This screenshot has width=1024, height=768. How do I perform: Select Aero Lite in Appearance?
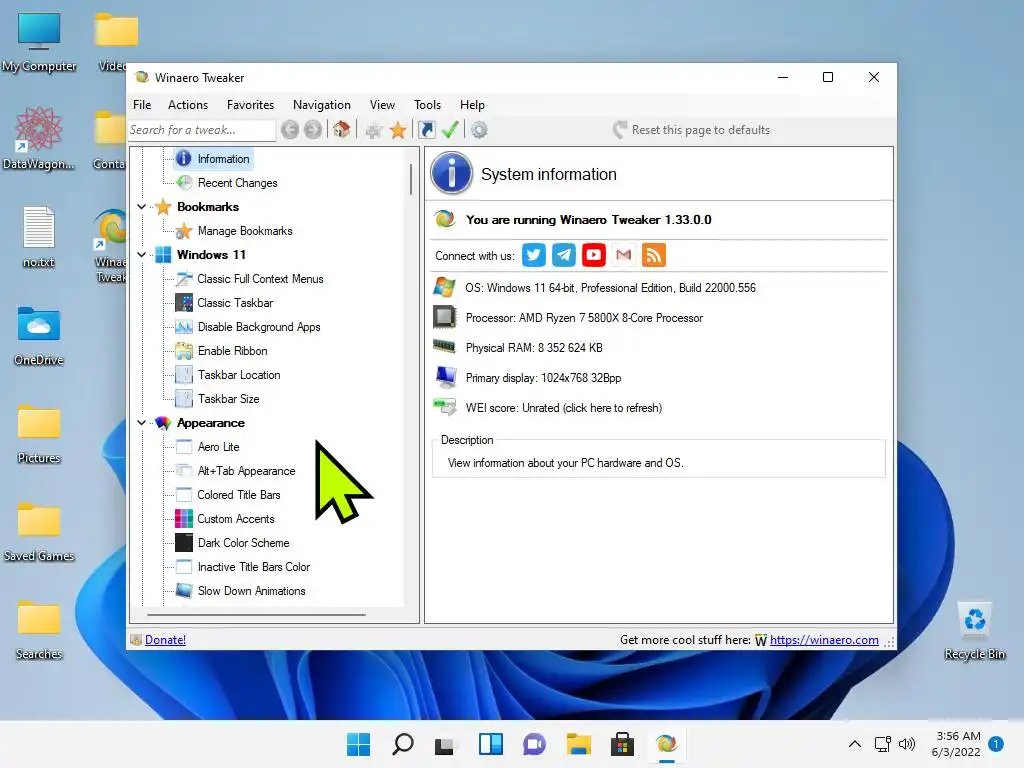[218, 447]
